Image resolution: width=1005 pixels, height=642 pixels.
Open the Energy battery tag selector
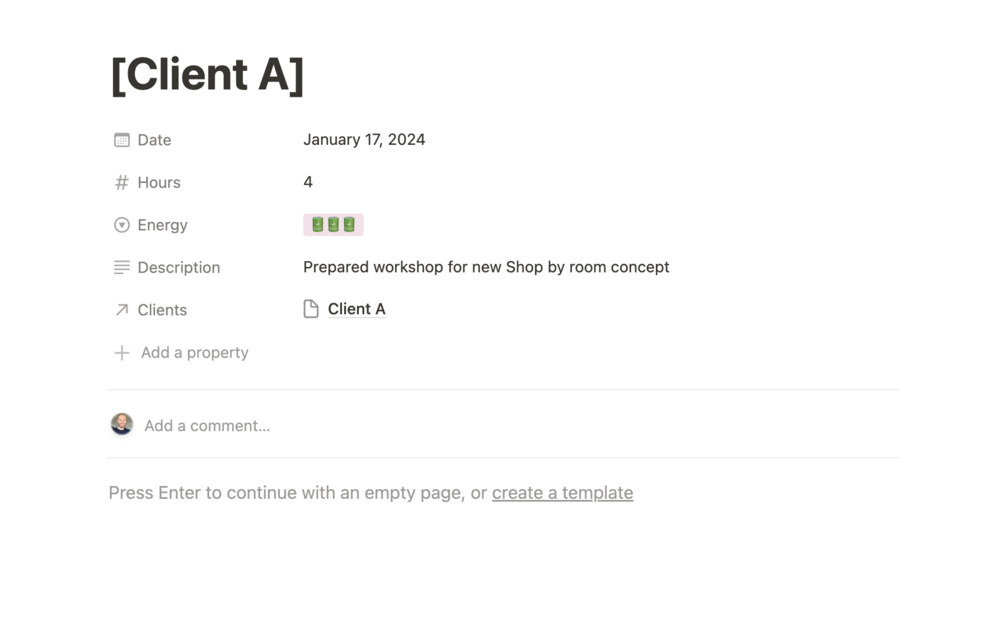tap(333, 225)
